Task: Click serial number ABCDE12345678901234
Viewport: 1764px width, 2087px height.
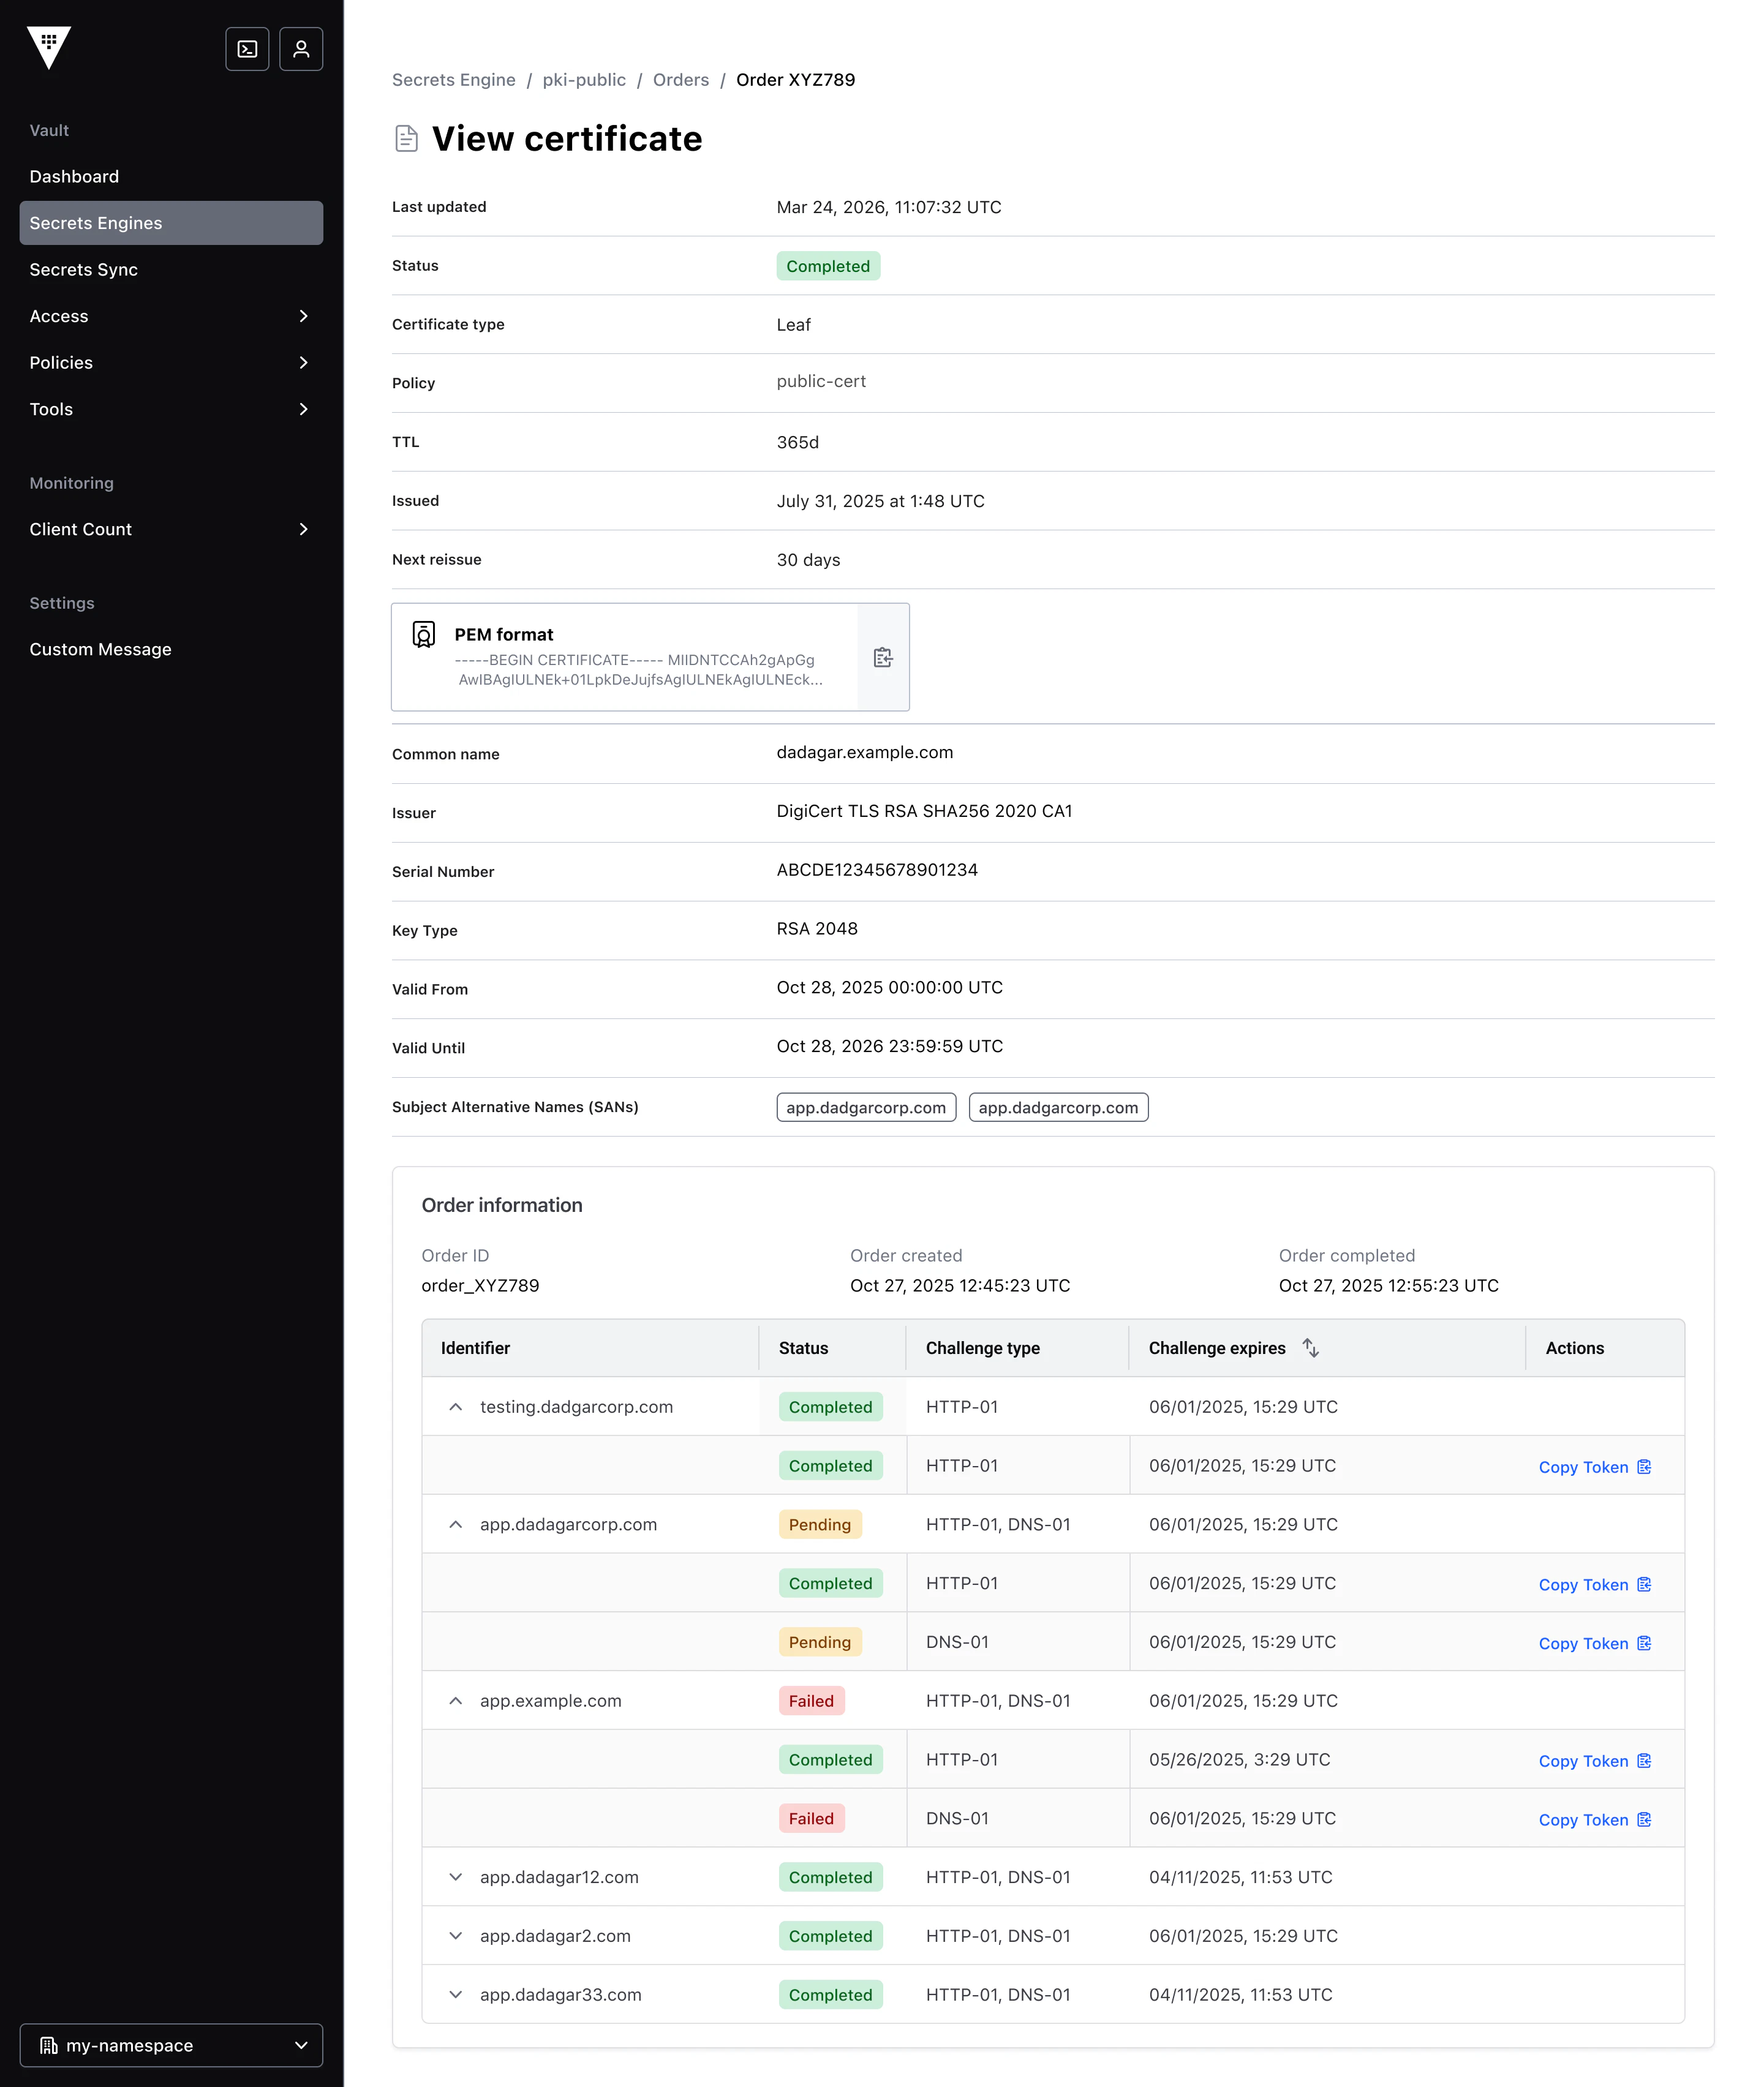Action: 877,870
